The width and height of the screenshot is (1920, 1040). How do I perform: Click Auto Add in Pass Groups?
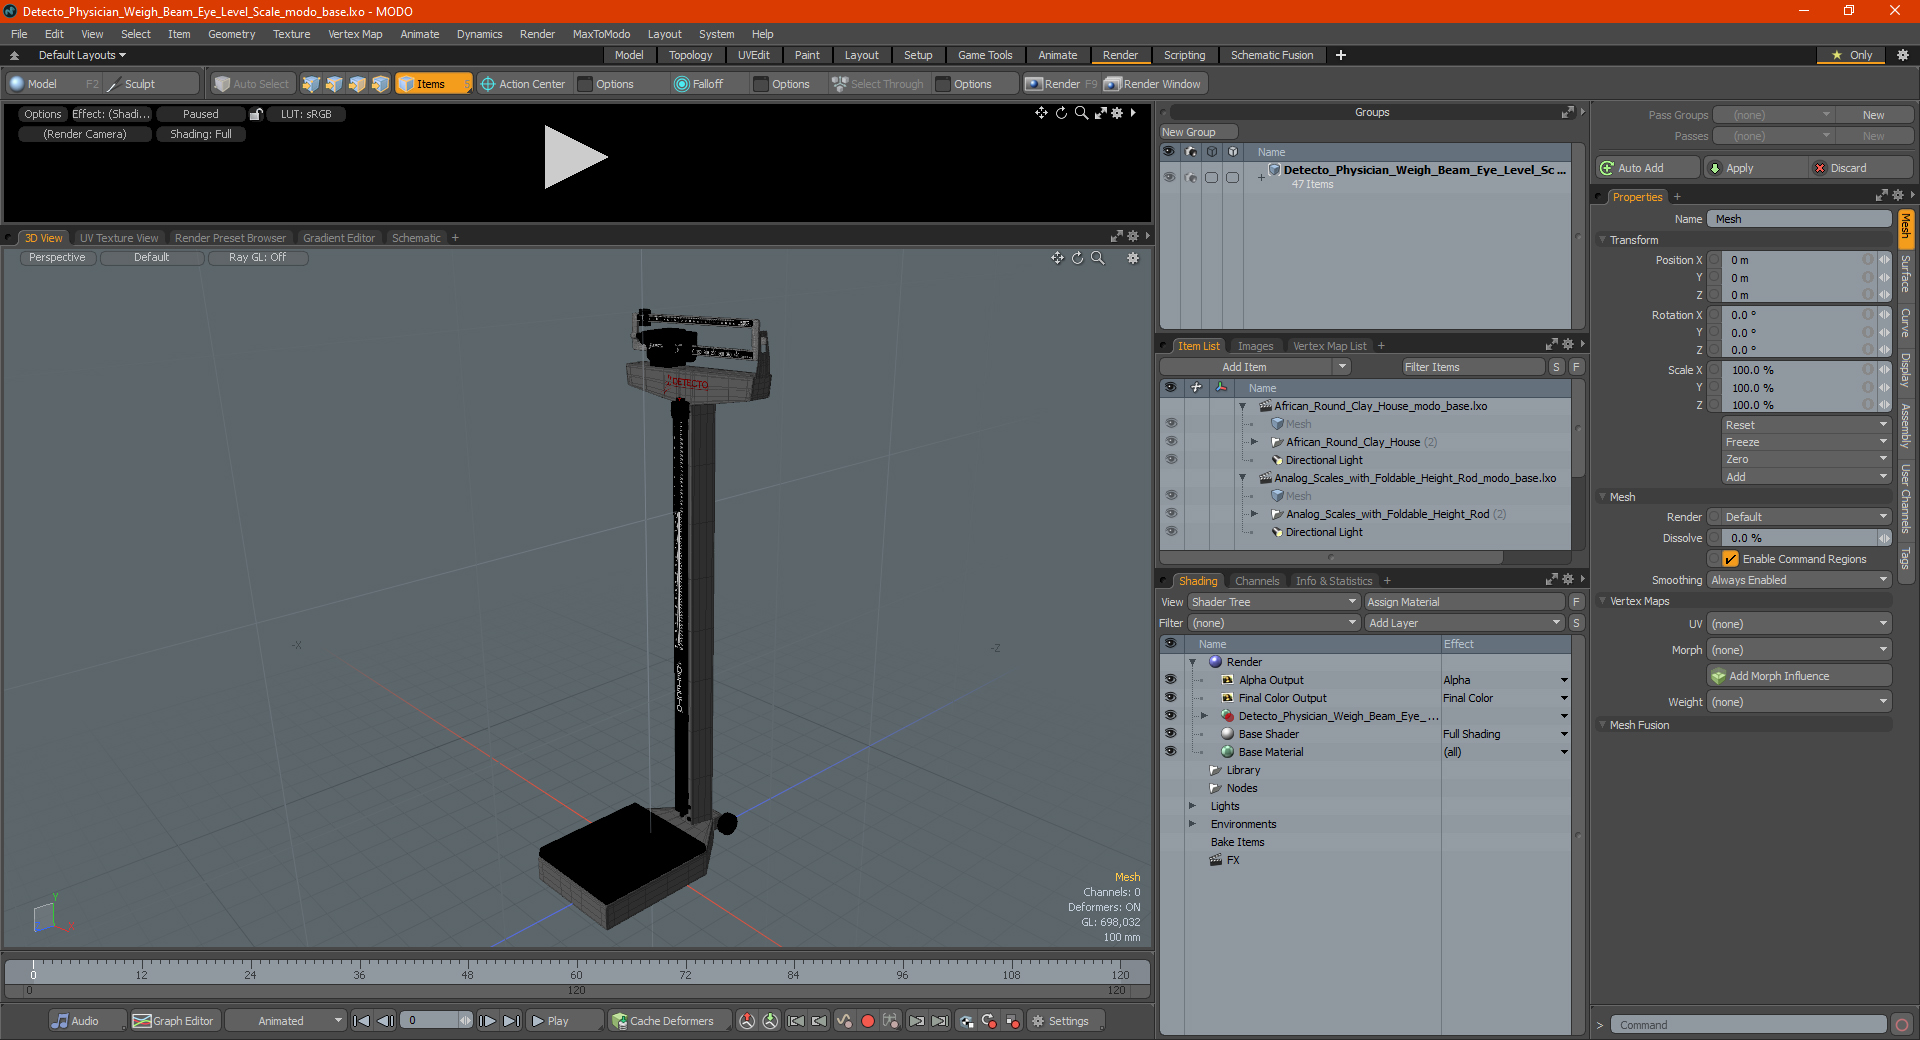coord(1648,168)
